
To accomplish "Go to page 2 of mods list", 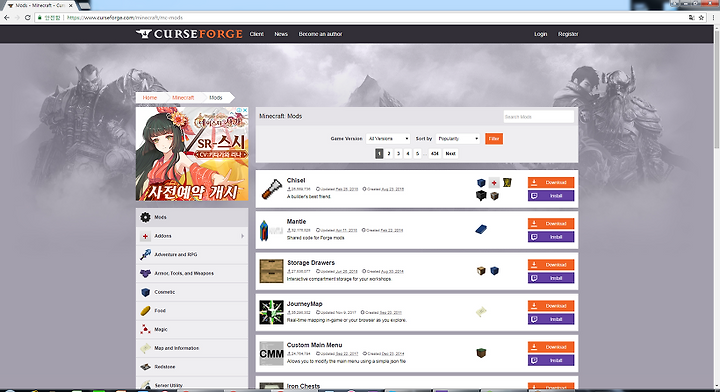I will pyautogui.click(x=388, y=154).
